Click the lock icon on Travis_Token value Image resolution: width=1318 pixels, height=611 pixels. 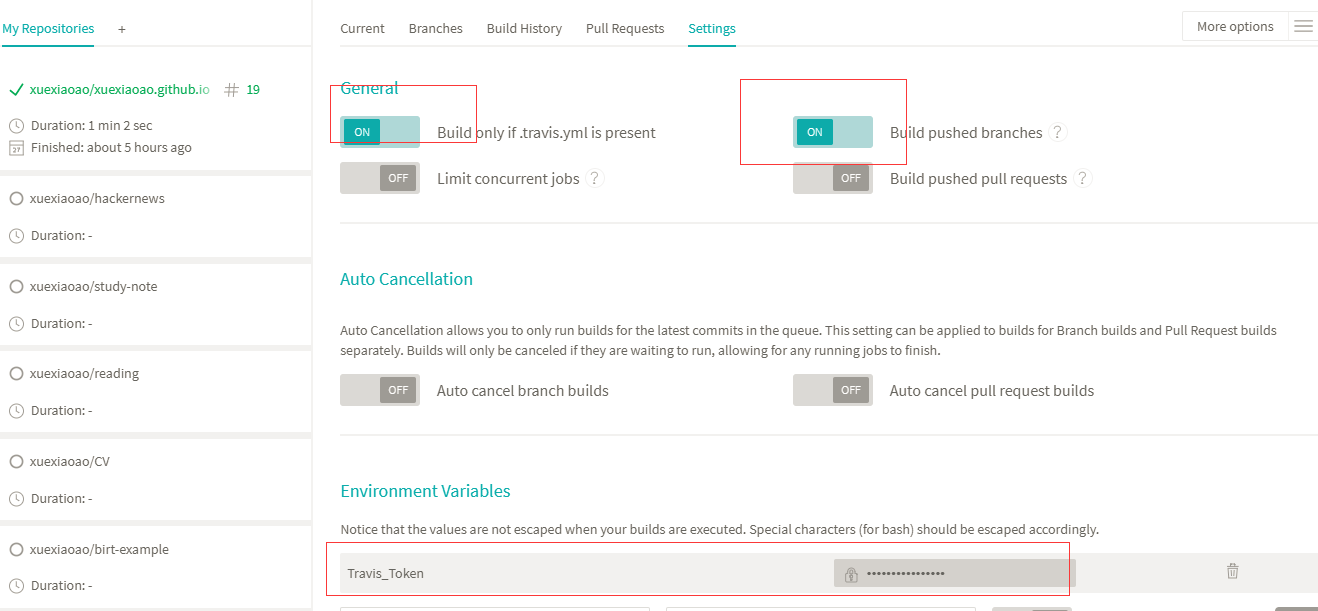[851, 574]
